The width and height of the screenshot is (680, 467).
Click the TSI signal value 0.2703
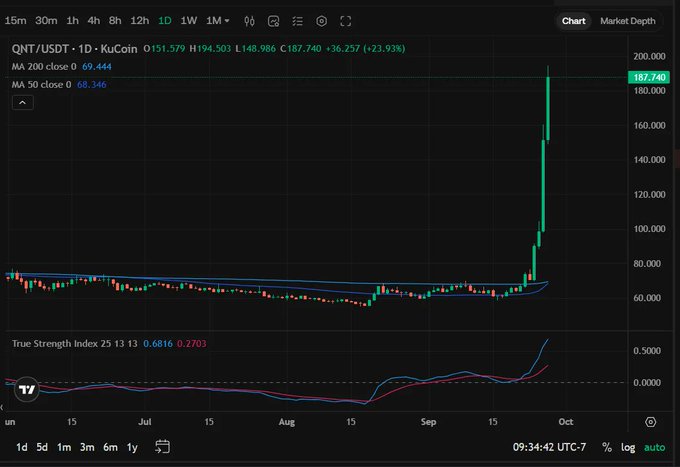[192, 343]
